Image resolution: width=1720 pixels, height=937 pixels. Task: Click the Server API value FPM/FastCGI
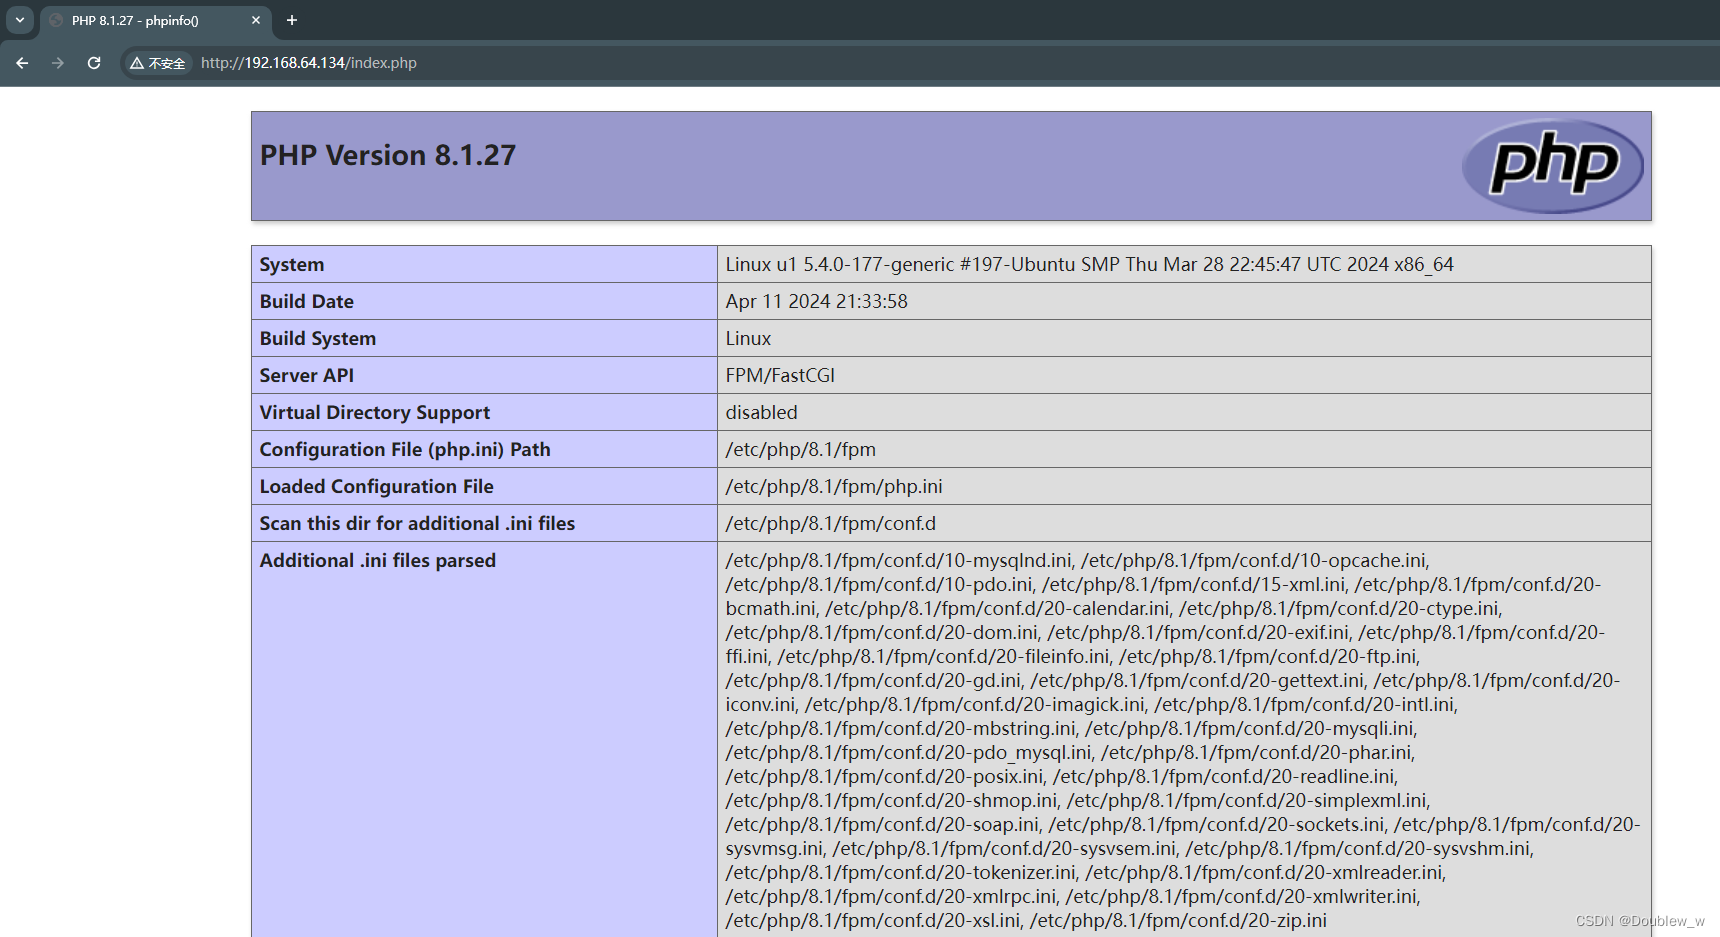[780, 375]
